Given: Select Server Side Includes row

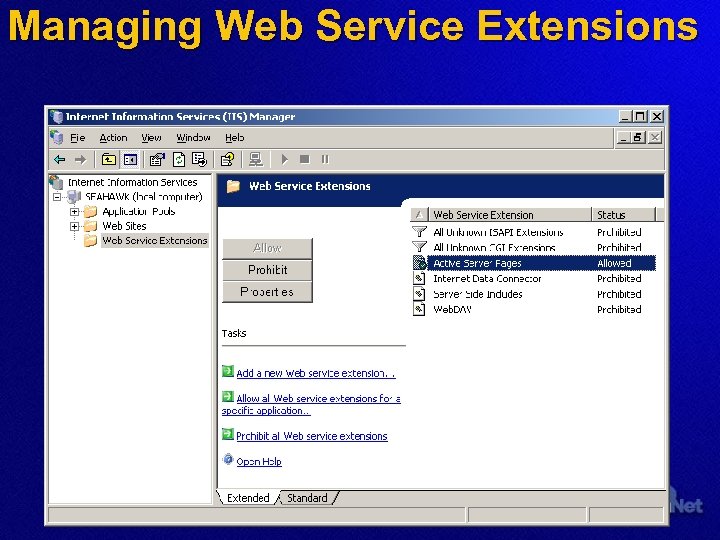Looking at the screenshot, I should pos(534,294).
